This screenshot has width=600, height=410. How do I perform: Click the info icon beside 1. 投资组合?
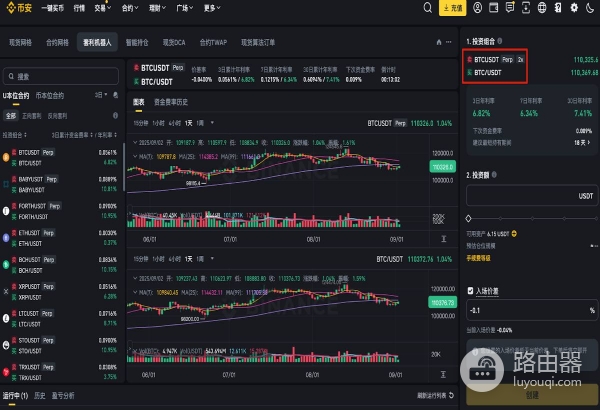500,41
